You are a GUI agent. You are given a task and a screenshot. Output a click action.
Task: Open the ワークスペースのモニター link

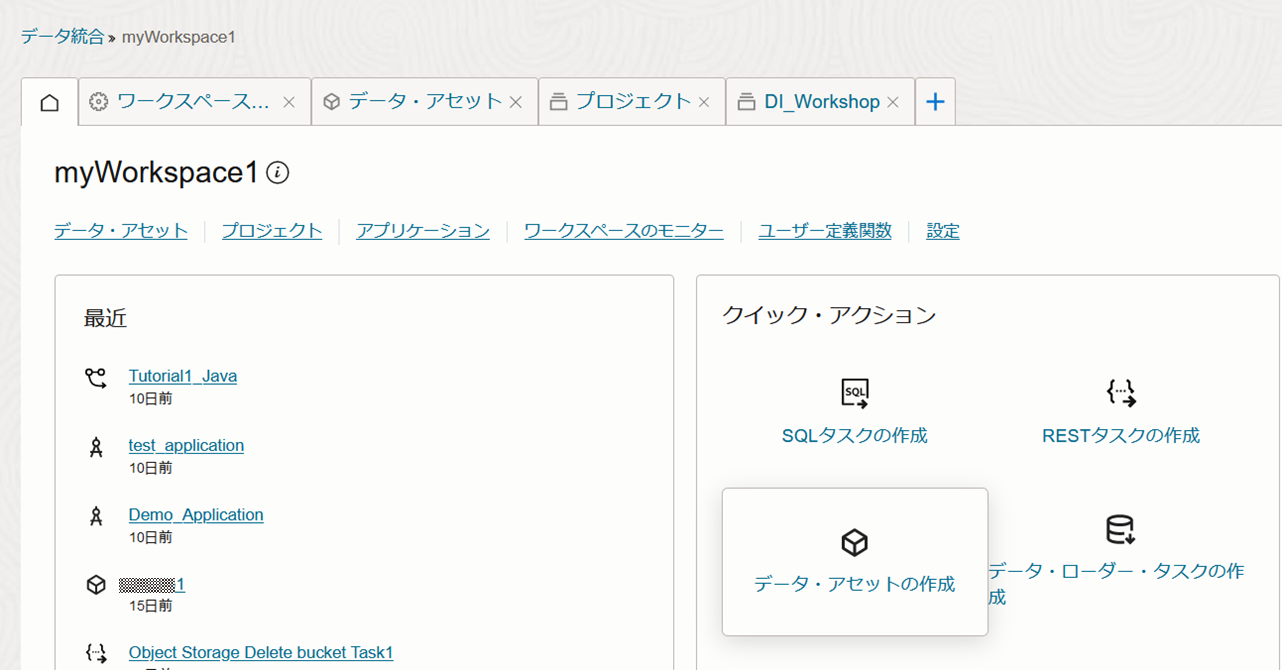pos(624,231)
